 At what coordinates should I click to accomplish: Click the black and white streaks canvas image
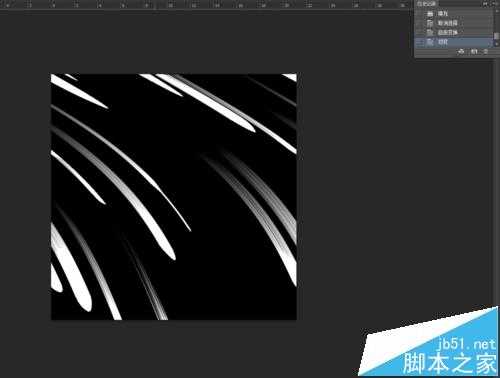174,197
